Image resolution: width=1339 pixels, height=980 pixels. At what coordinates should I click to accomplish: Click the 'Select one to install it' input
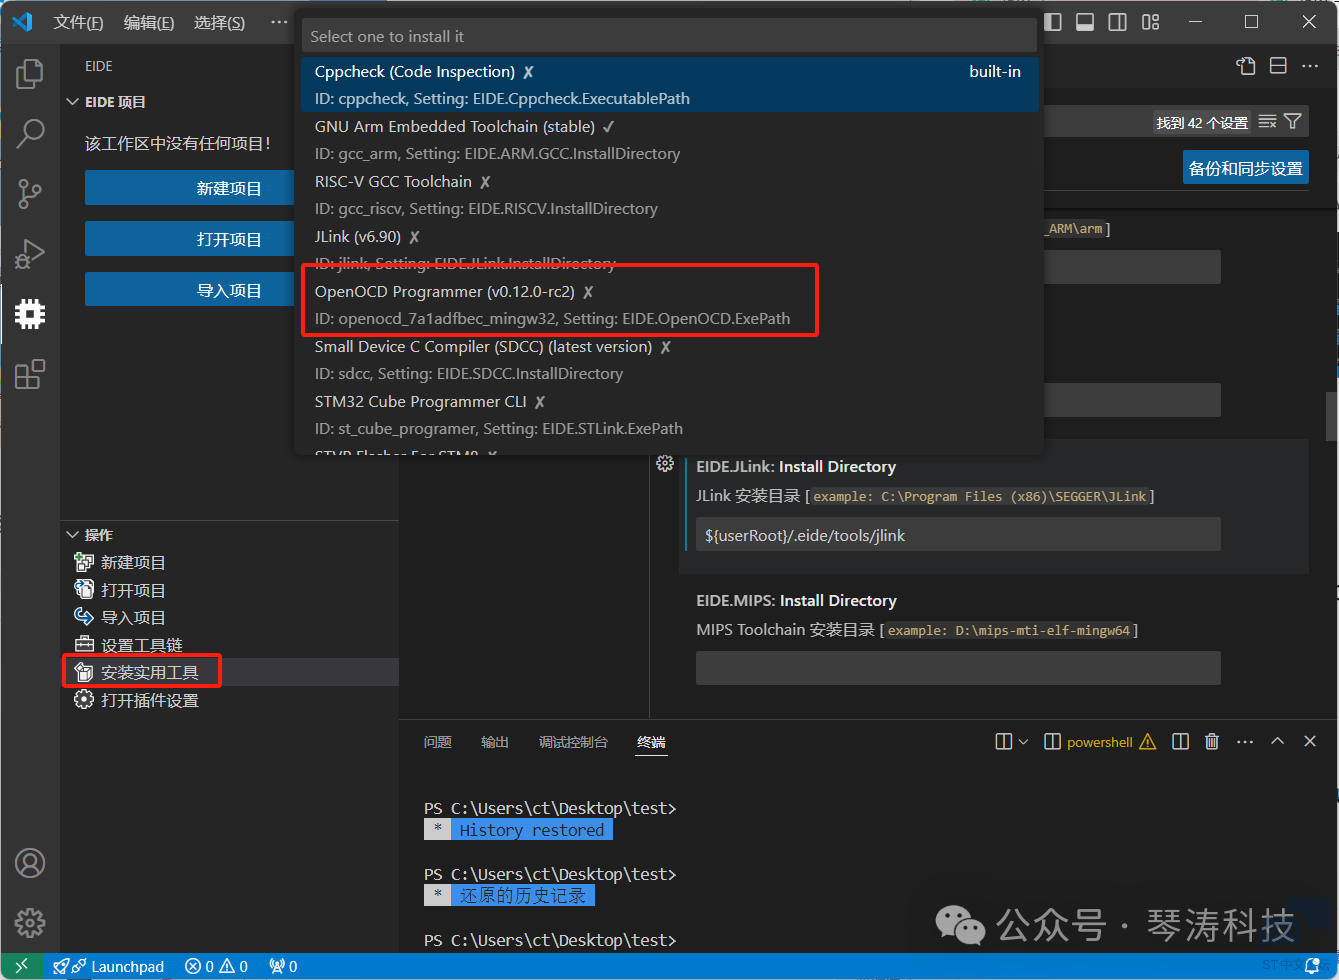[669, 36]
